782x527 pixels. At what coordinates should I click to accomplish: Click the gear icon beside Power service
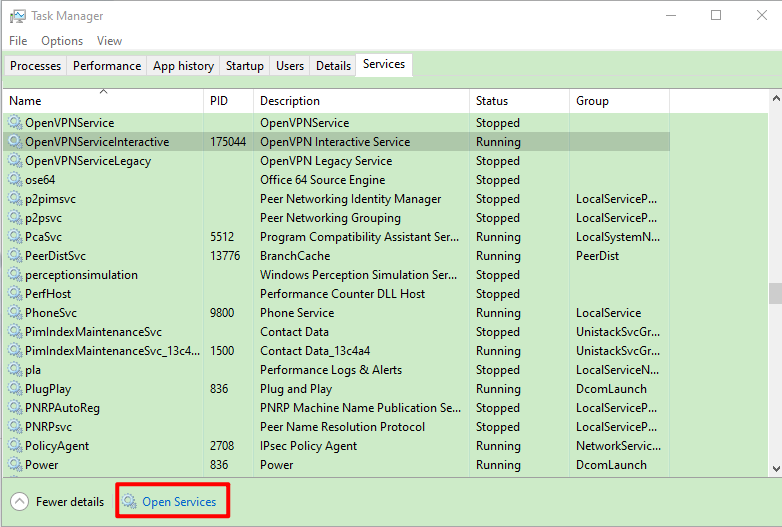click(15, 464)
